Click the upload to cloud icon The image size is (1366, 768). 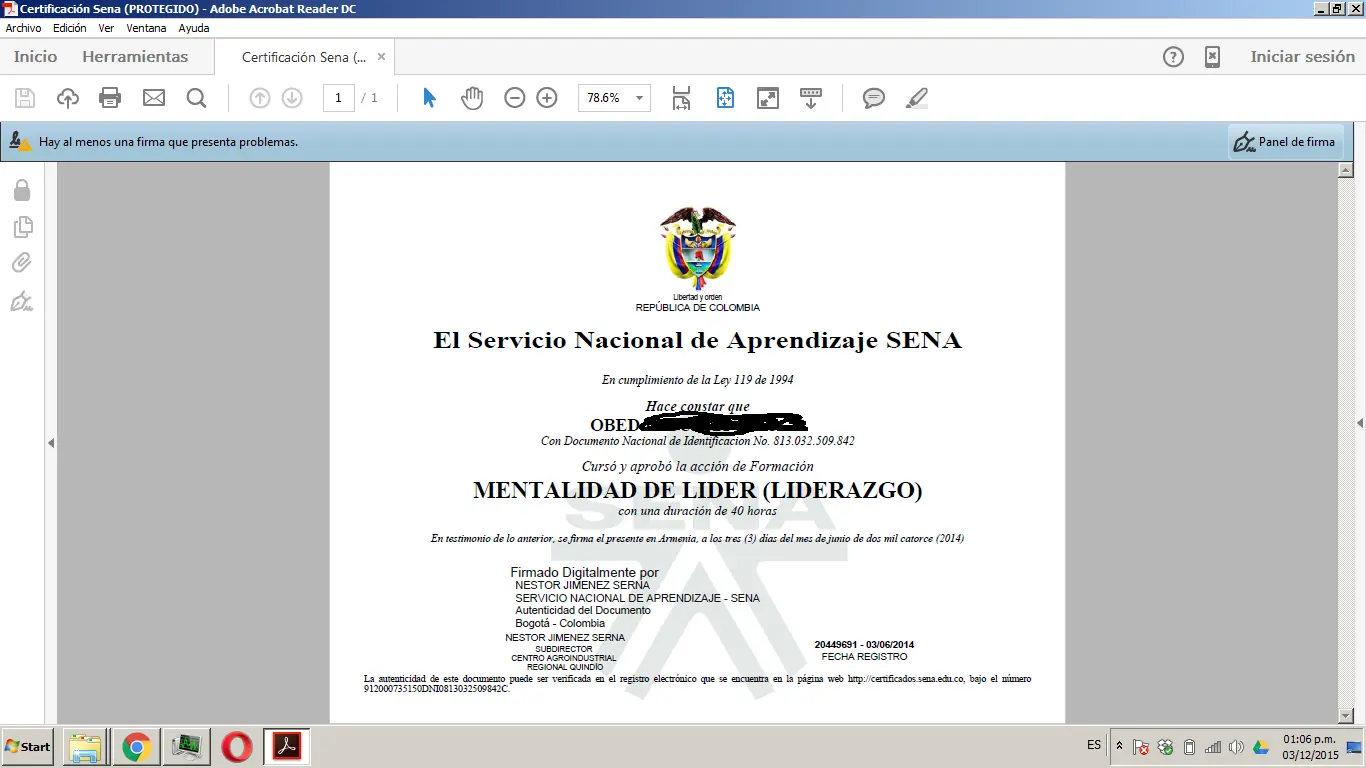(68, 98)
